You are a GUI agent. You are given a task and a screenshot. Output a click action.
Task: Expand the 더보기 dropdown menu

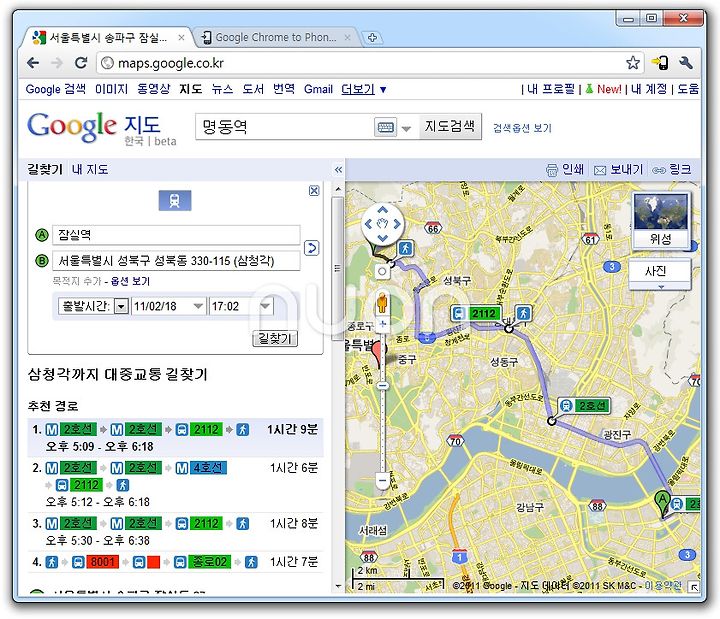click(363, 89)
